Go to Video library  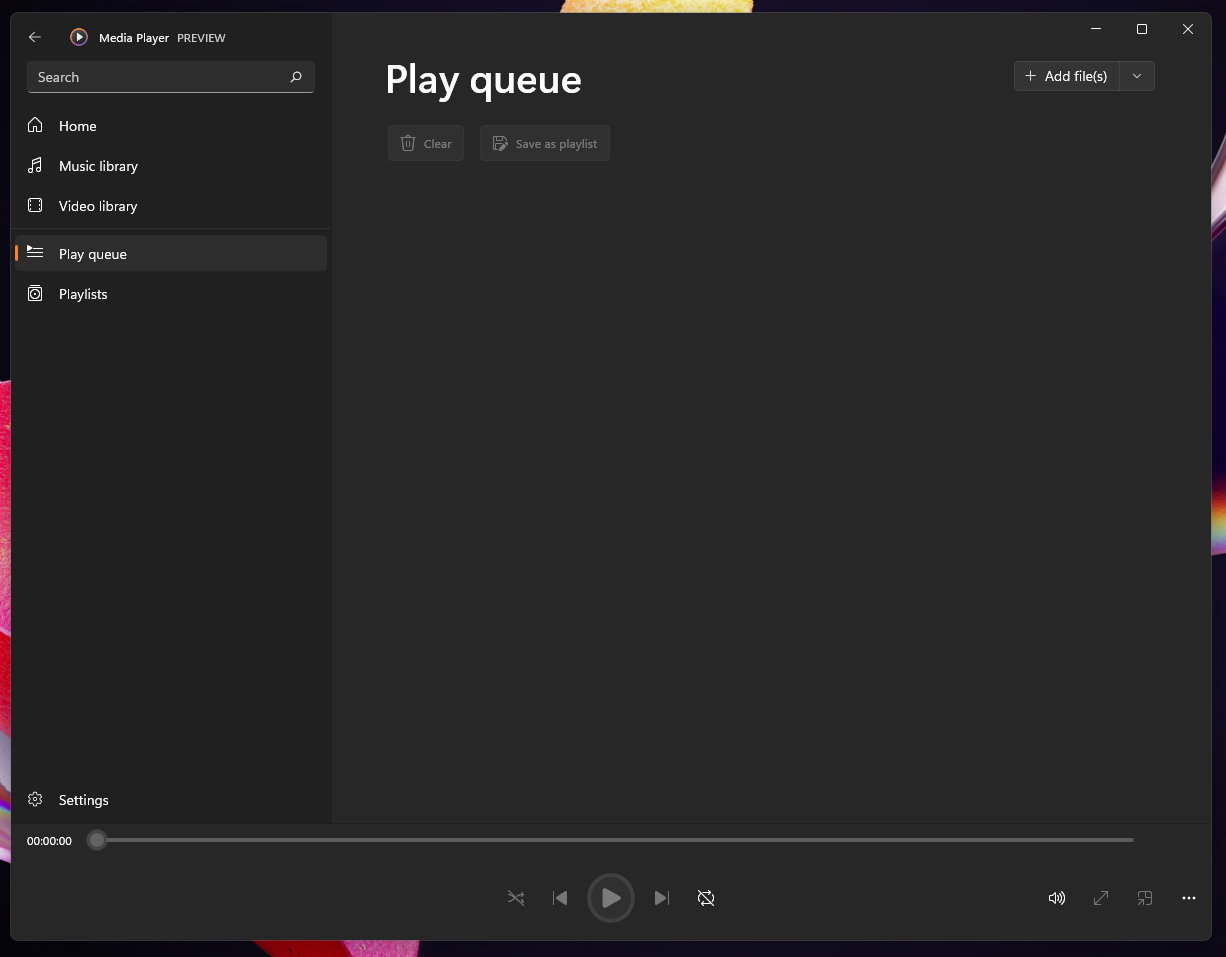(171, 206)
